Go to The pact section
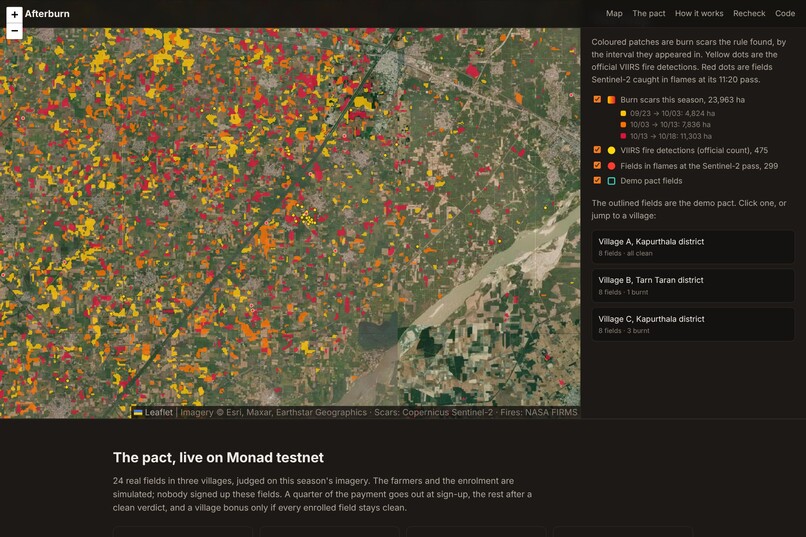 [649, 13]
